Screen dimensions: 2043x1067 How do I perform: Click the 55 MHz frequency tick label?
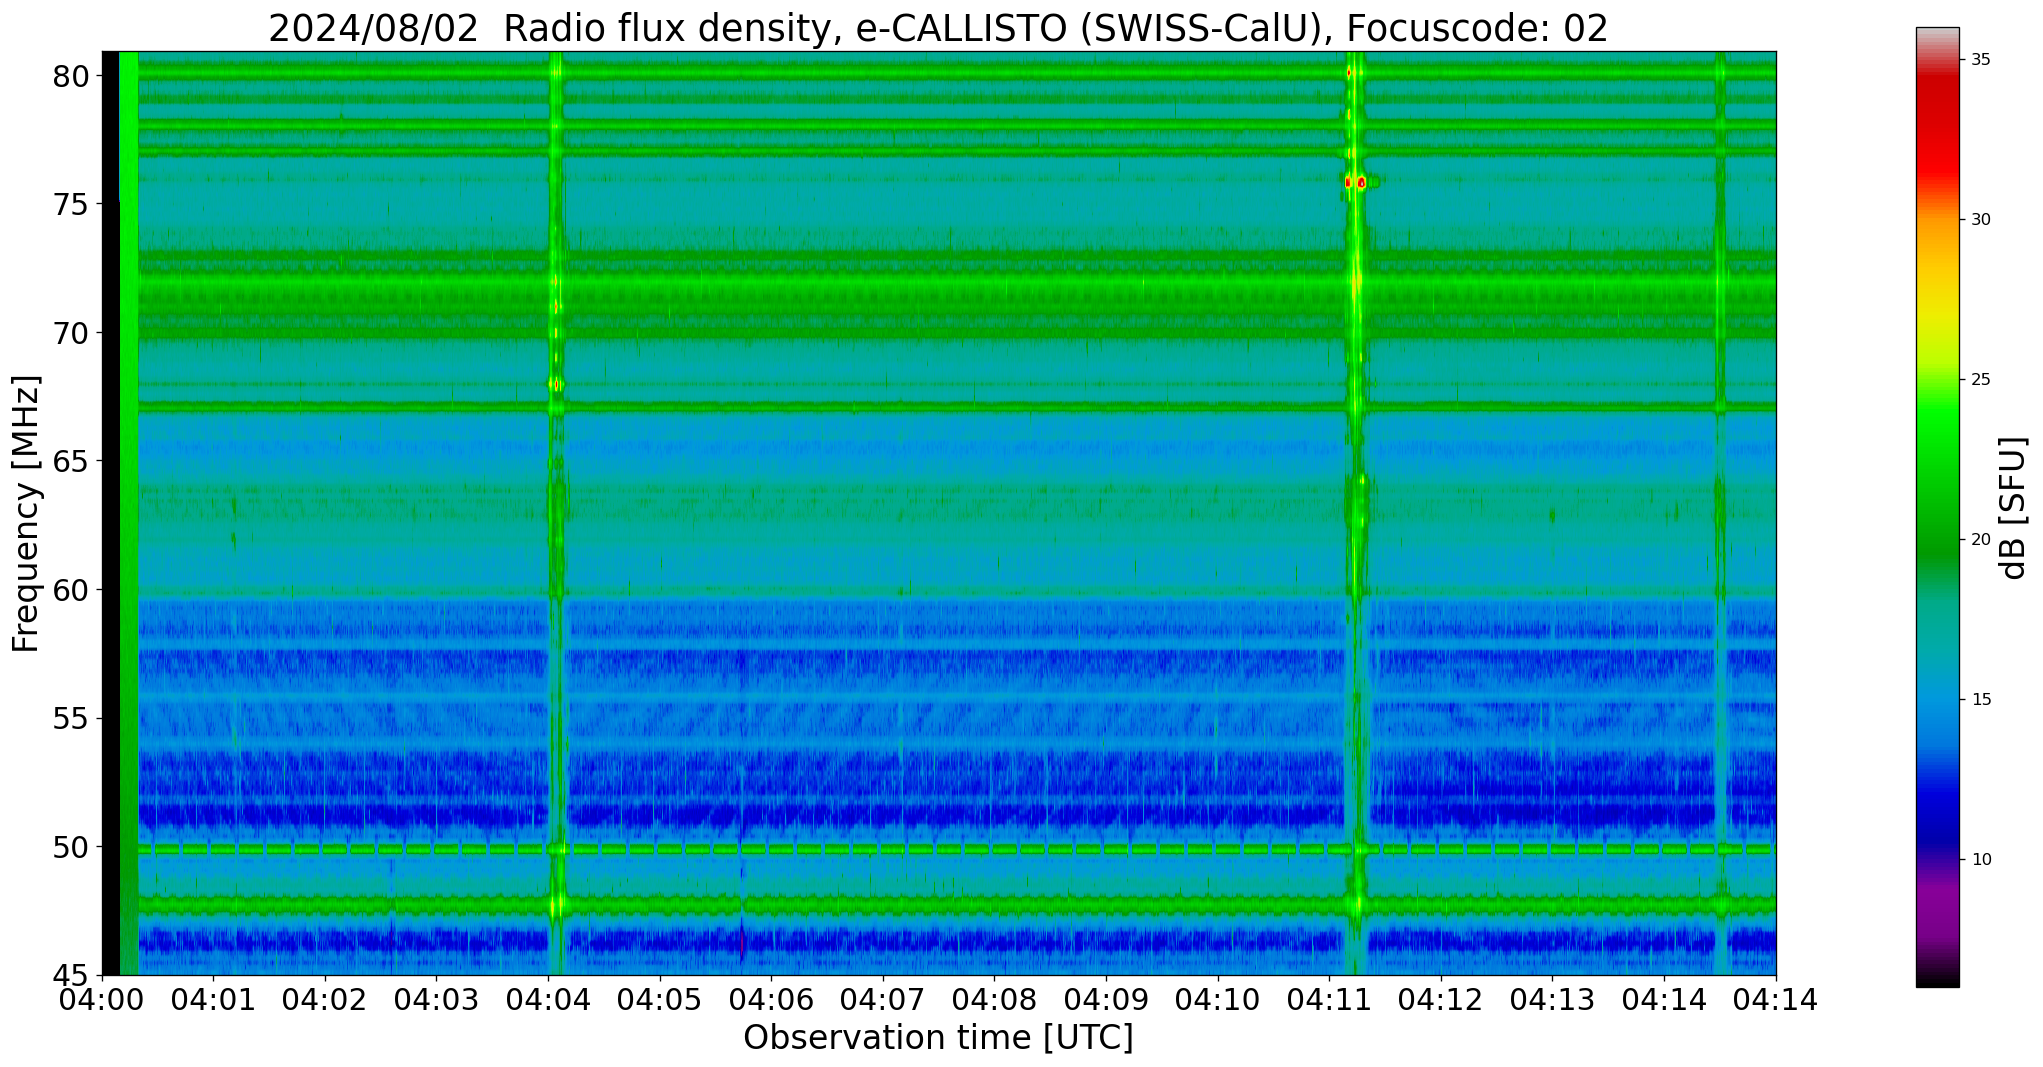coord(70,719)
